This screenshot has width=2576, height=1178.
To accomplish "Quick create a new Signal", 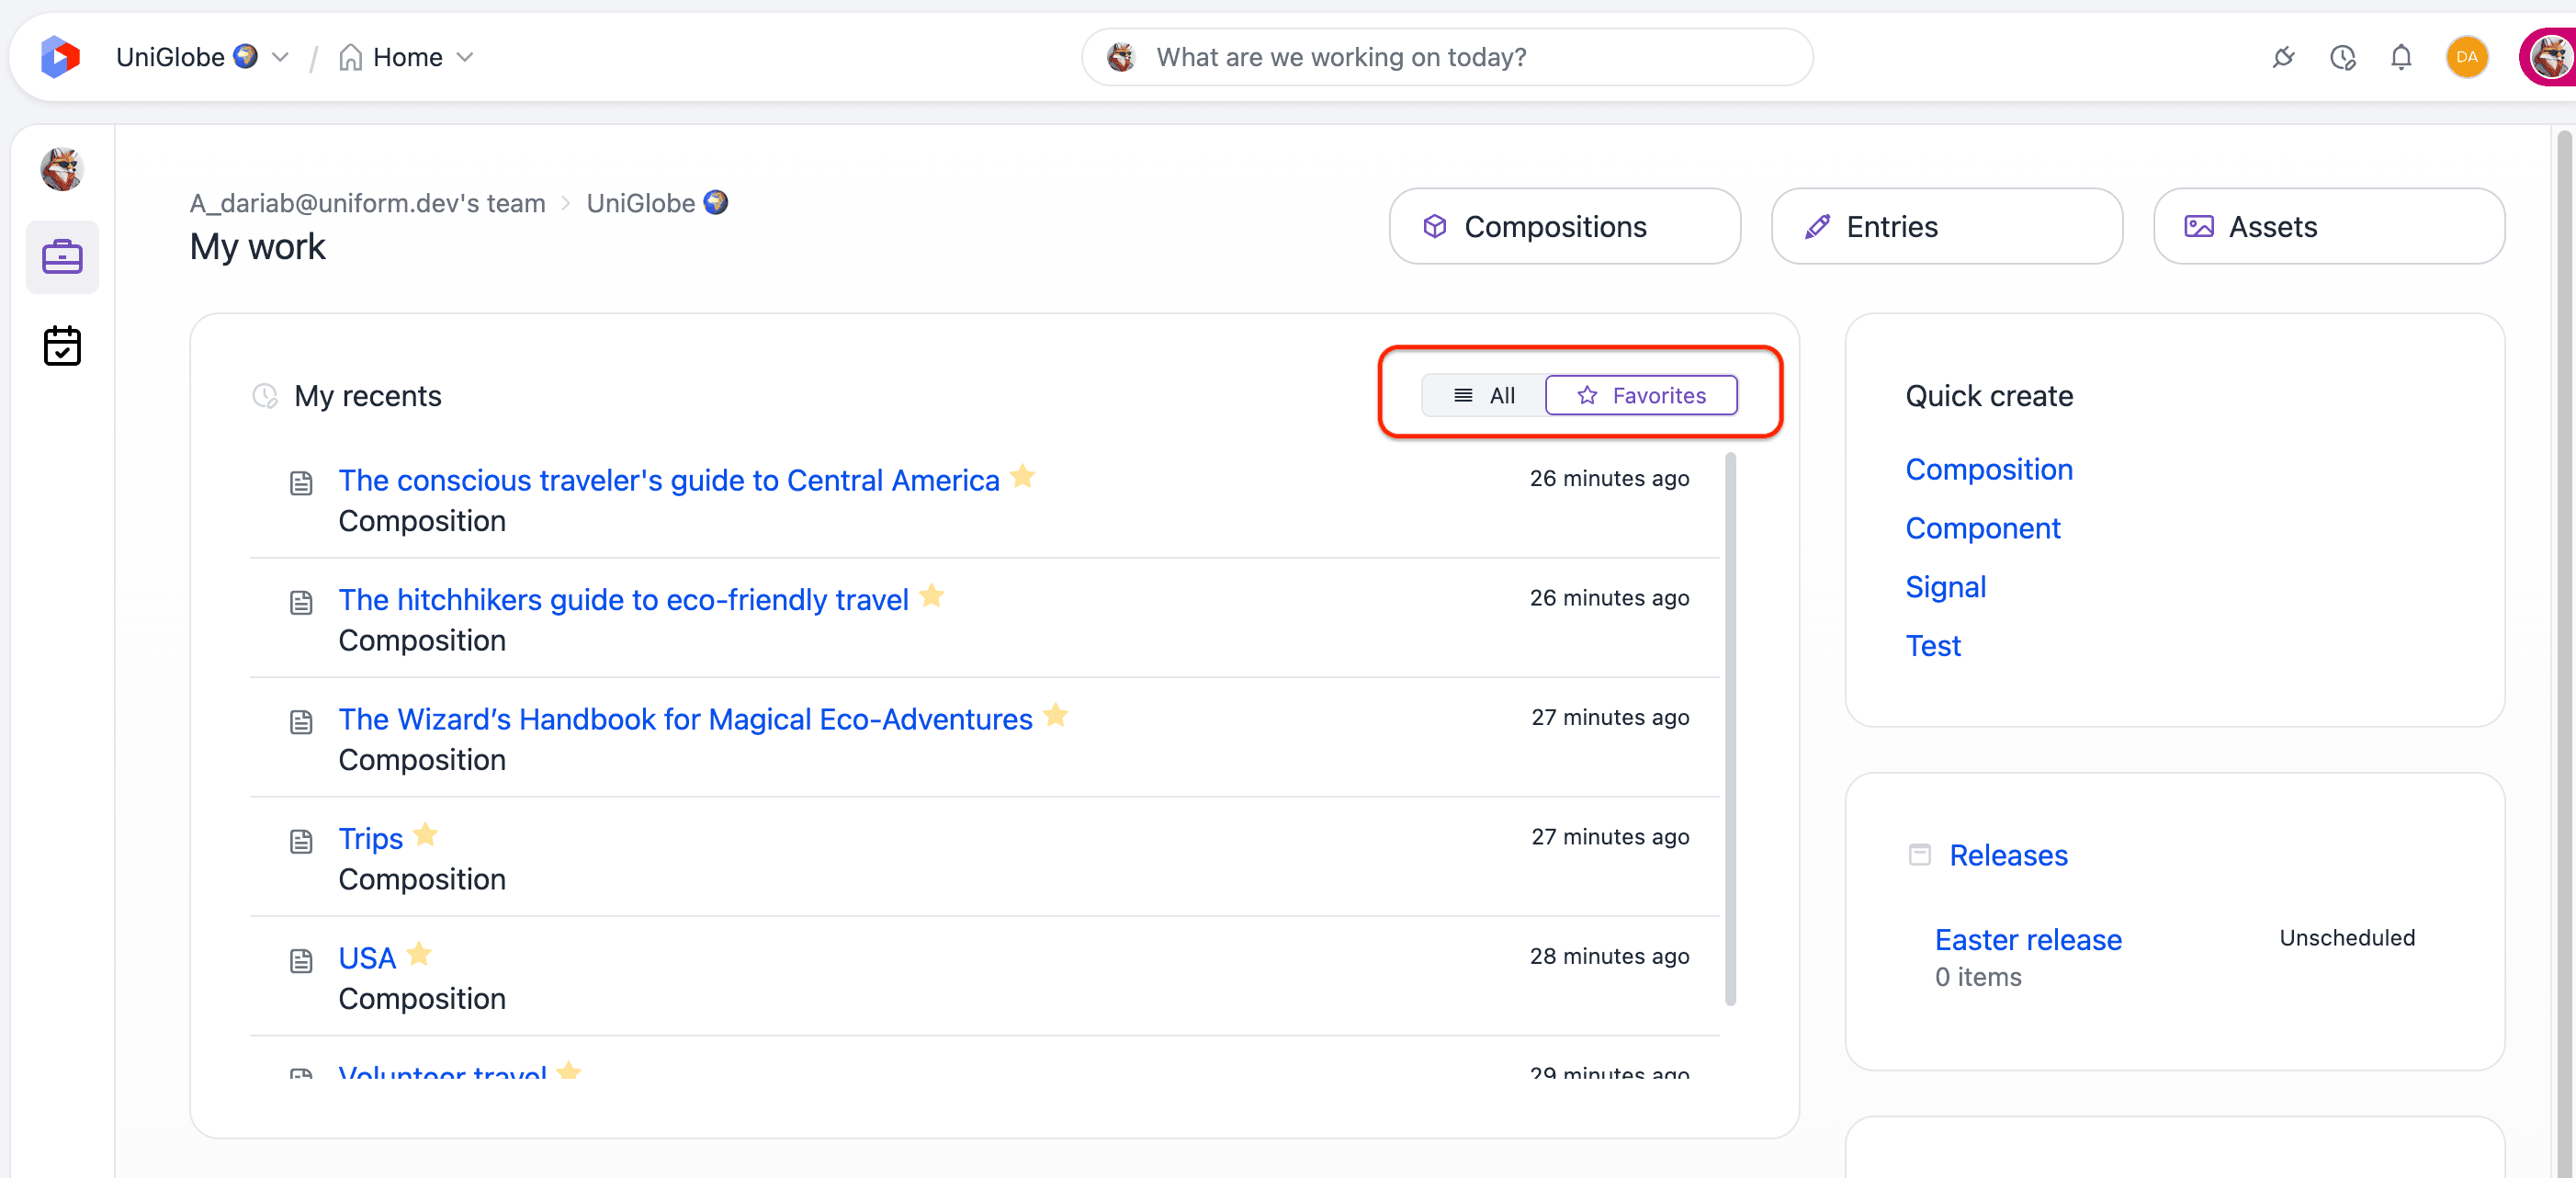I will 1945,587.
